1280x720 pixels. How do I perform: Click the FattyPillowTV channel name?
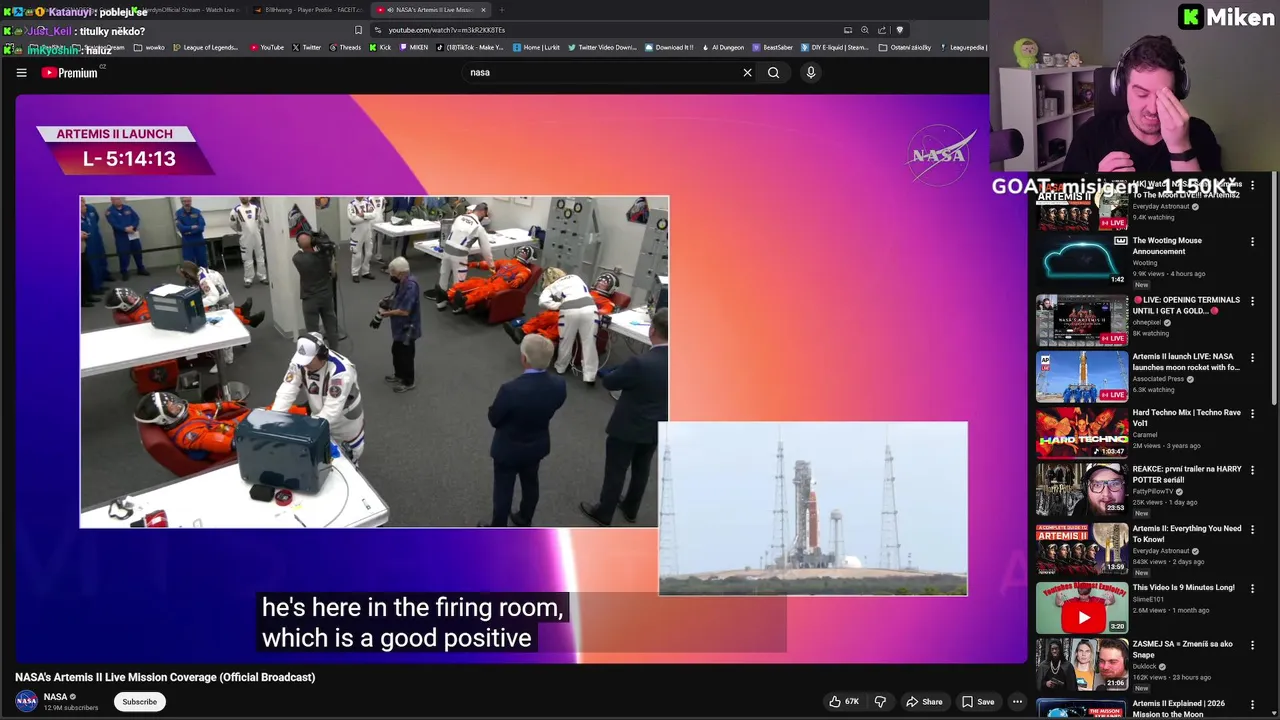tap(1154, 491)
